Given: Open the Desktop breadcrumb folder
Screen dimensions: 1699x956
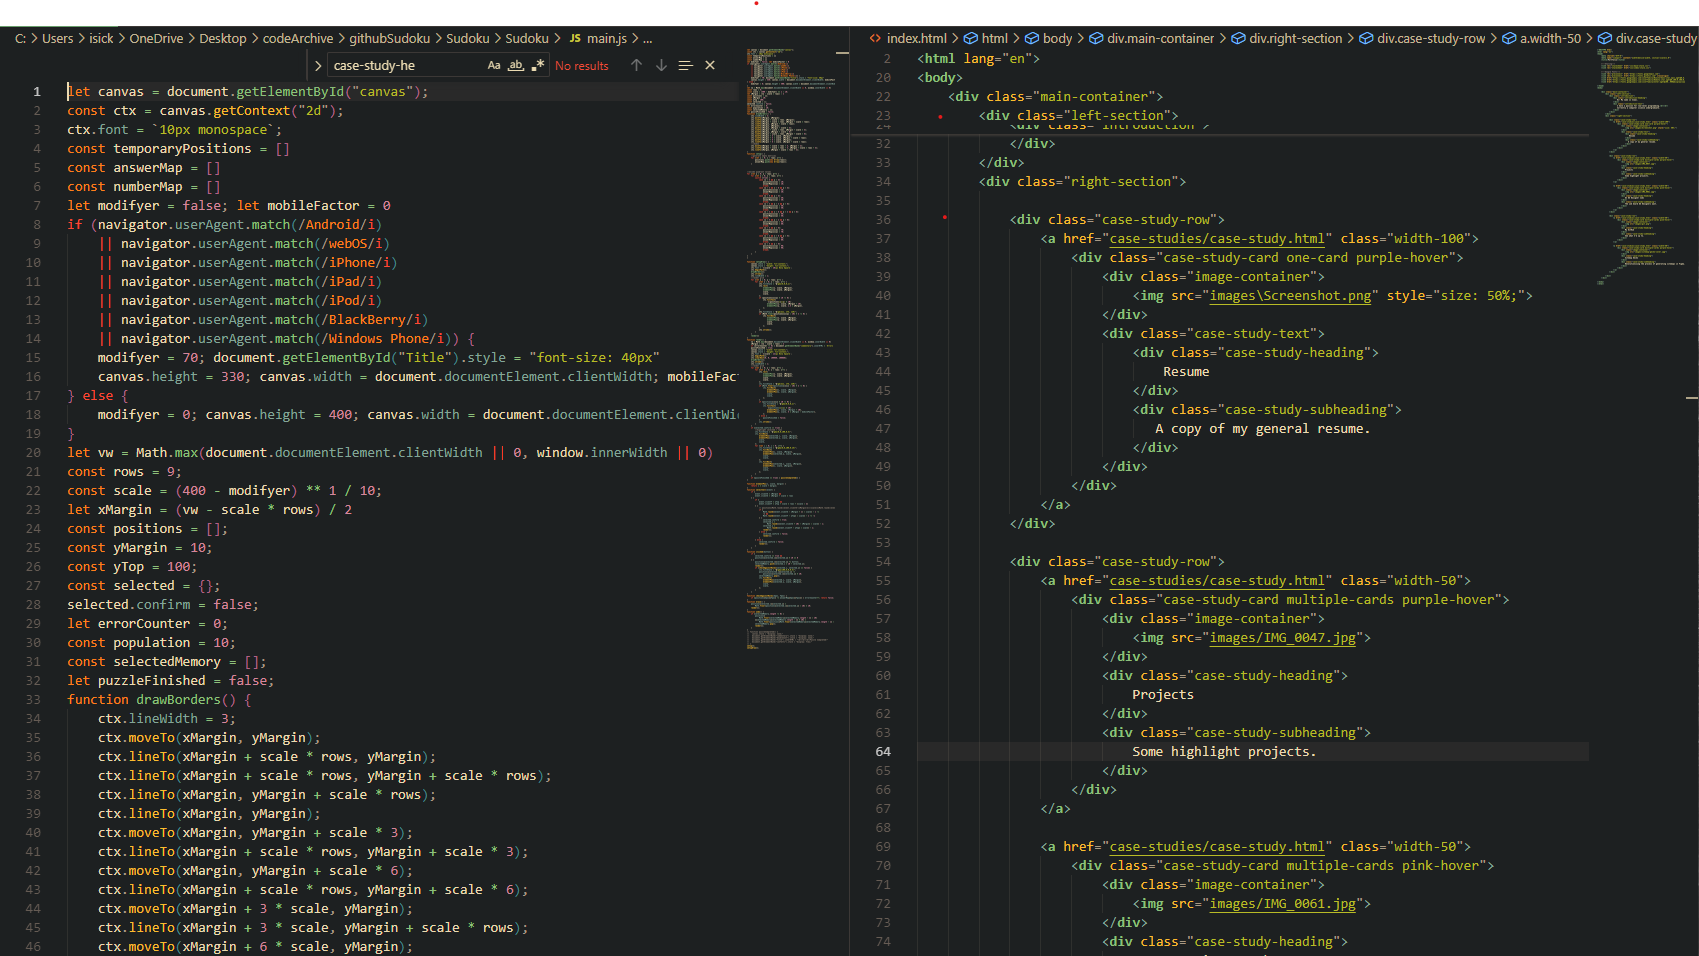Looking at the screenshot, I should tap(222, 38).
